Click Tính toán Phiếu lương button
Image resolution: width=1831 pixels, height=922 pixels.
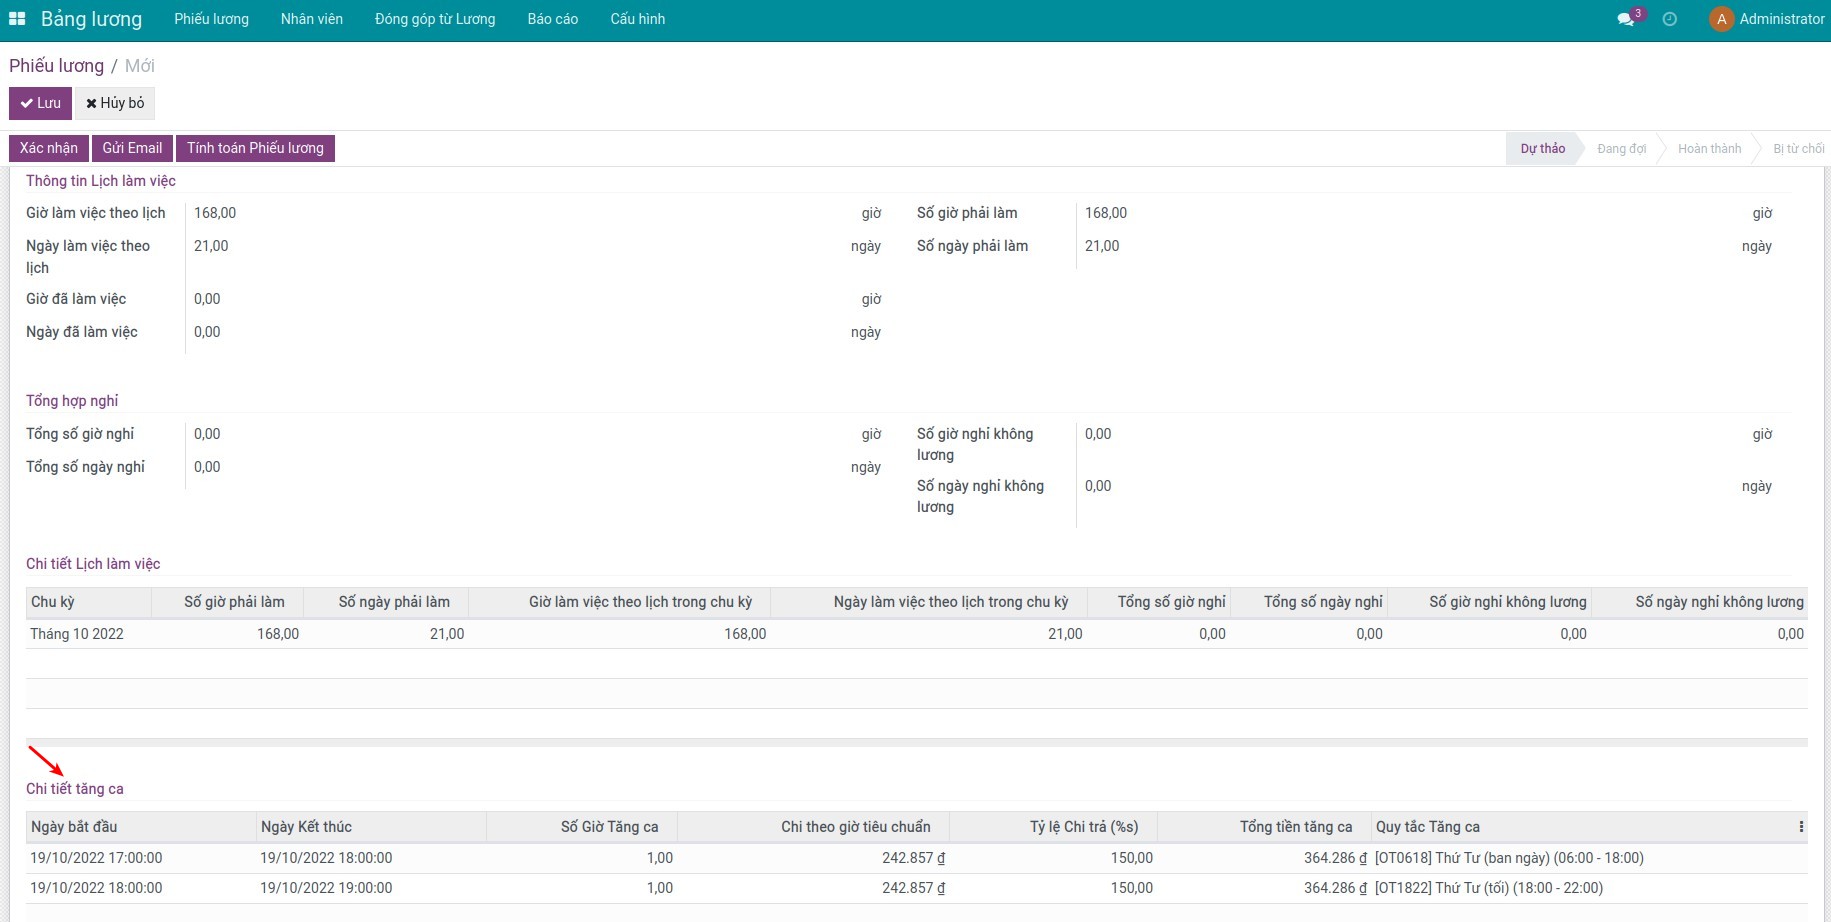pos(255,148)
